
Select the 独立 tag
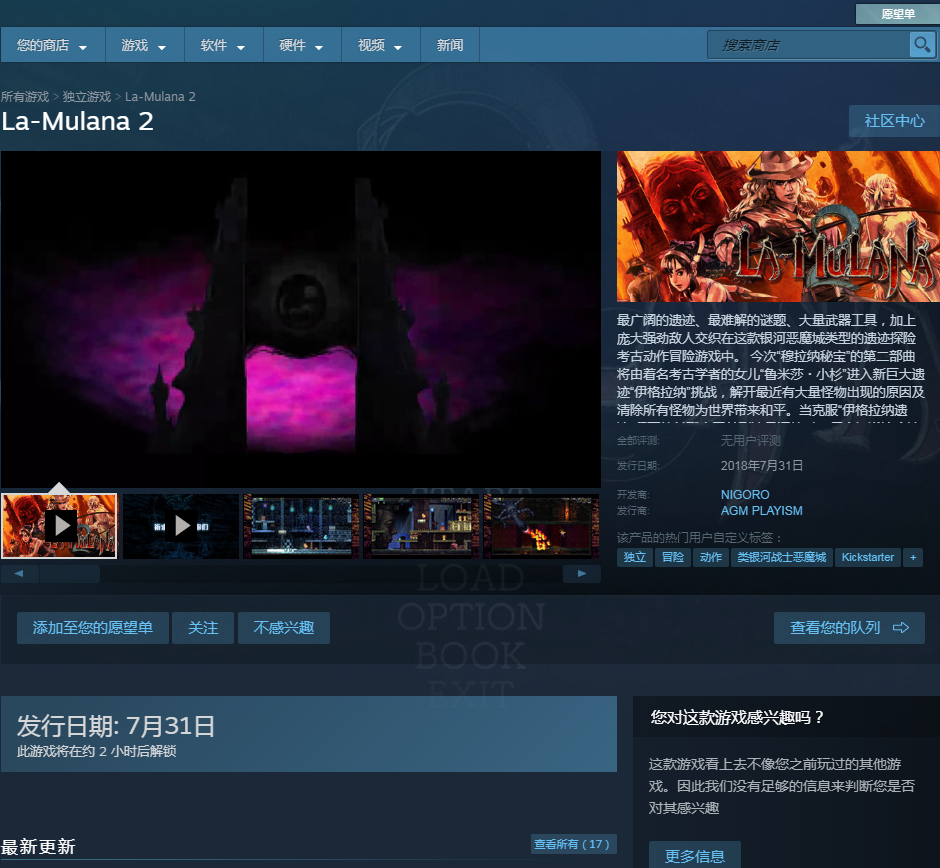tap(635, 557)
